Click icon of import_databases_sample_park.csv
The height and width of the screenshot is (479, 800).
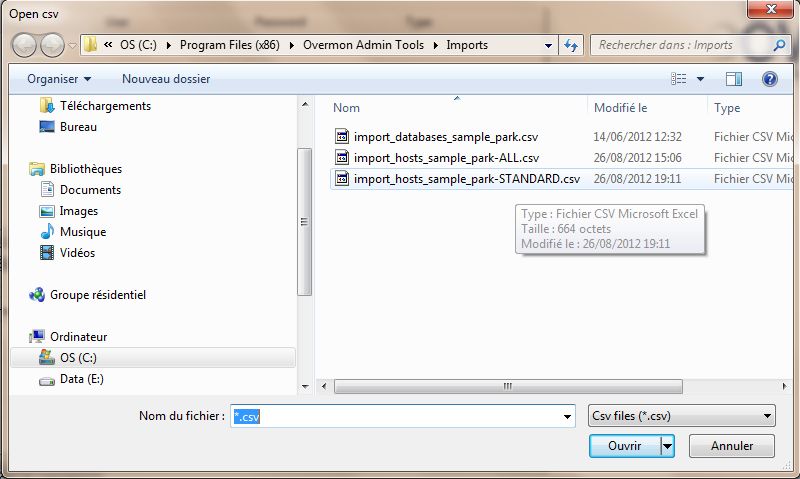(342, 136)
